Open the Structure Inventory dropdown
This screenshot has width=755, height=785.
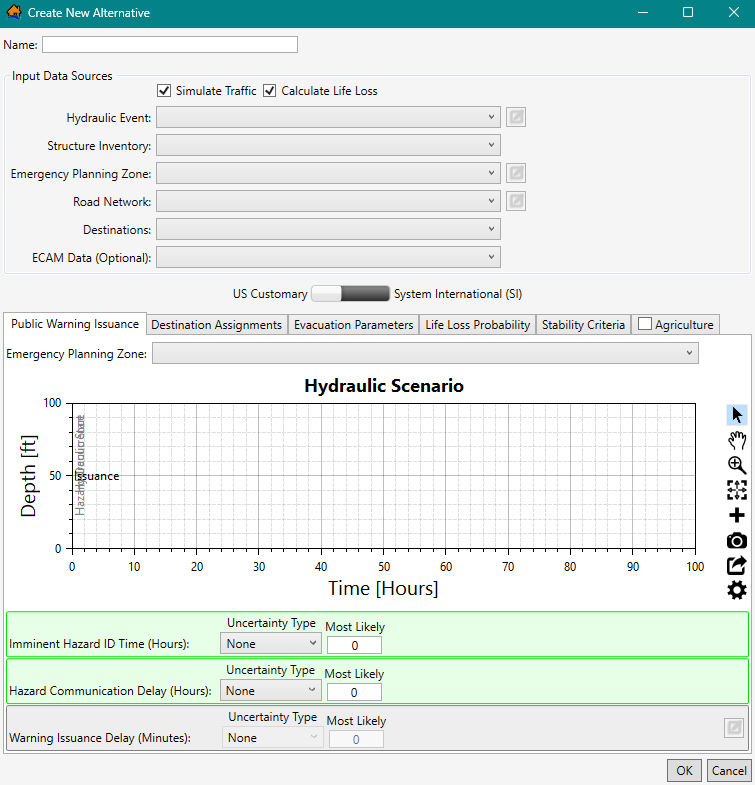pos(328,145)
